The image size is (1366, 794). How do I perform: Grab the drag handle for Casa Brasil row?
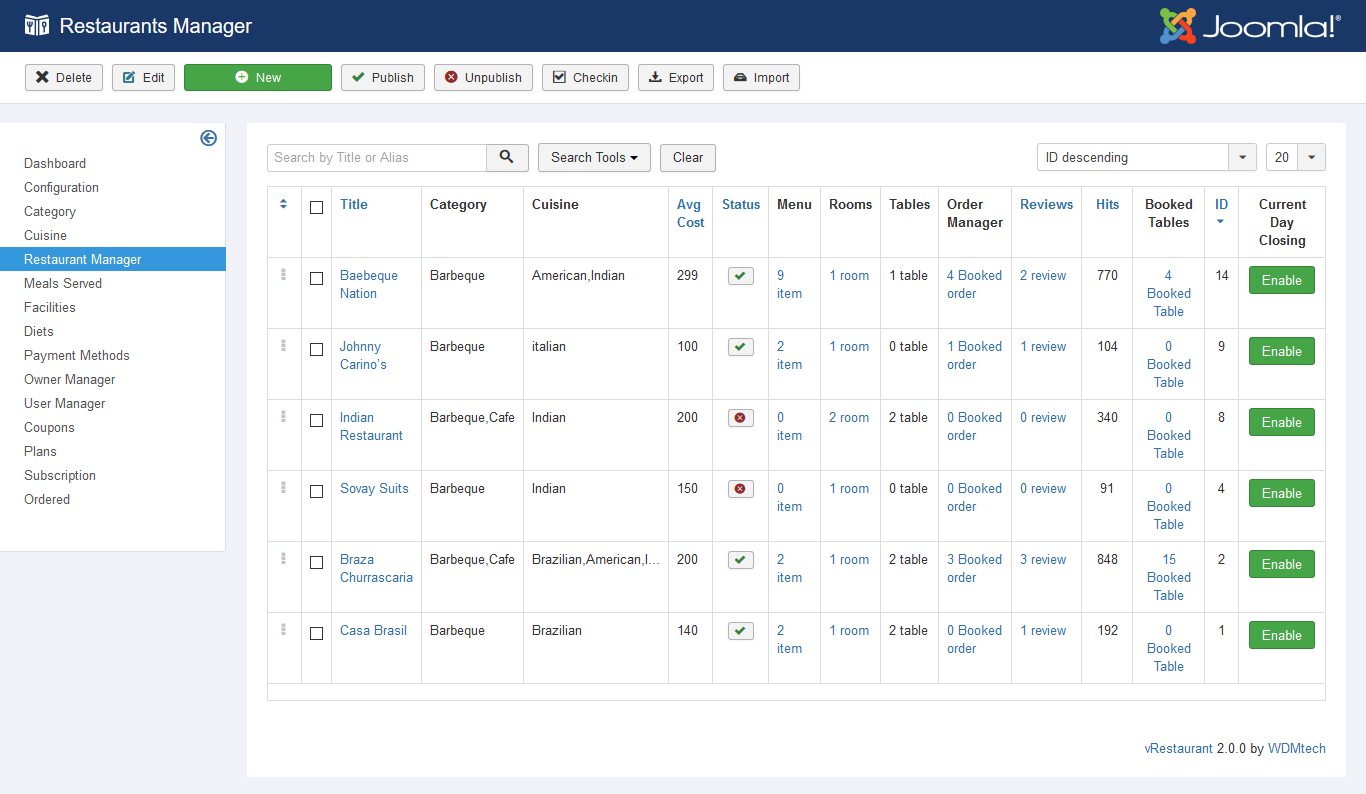tap(284, 630)
